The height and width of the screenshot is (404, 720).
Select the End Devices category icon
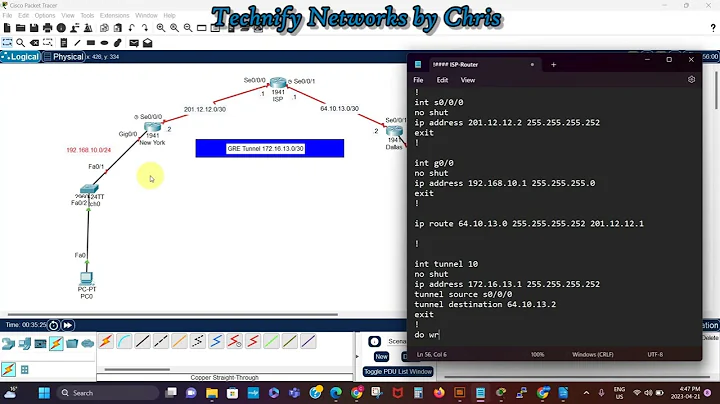pyautogui.click(x=24, y=343)
